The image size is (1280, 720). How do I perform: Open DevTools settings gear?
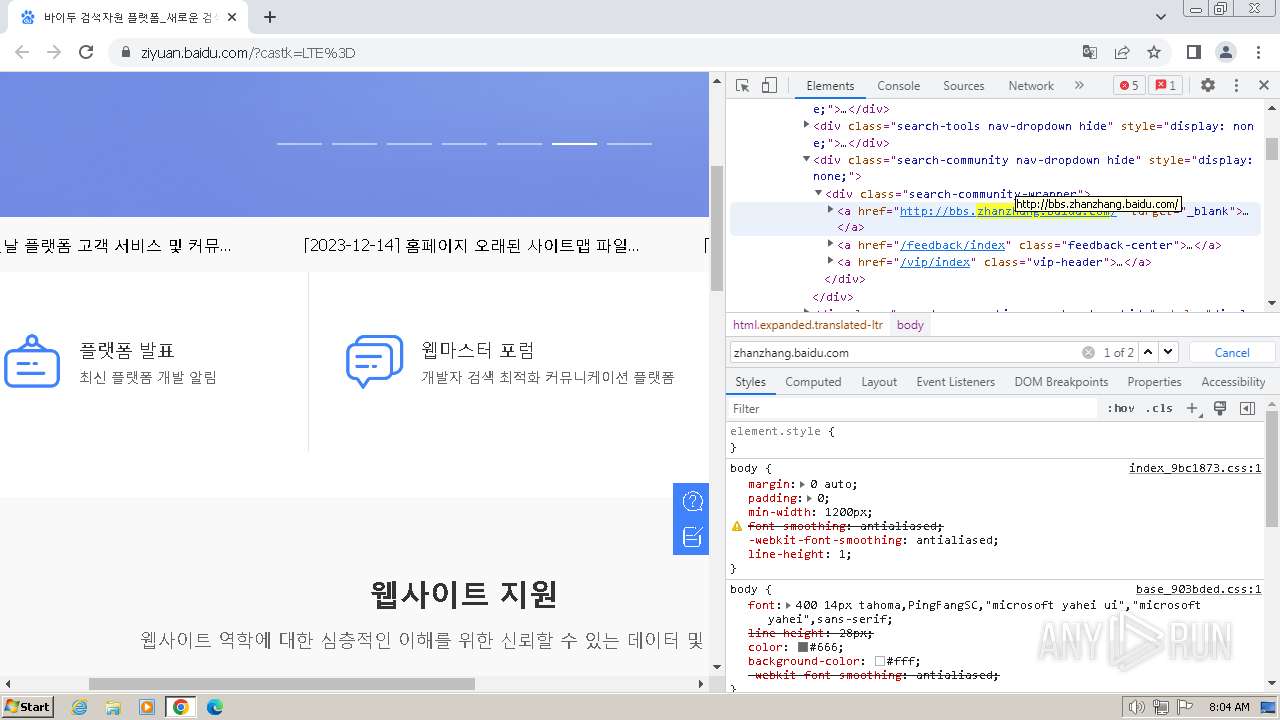(1208, 86)
